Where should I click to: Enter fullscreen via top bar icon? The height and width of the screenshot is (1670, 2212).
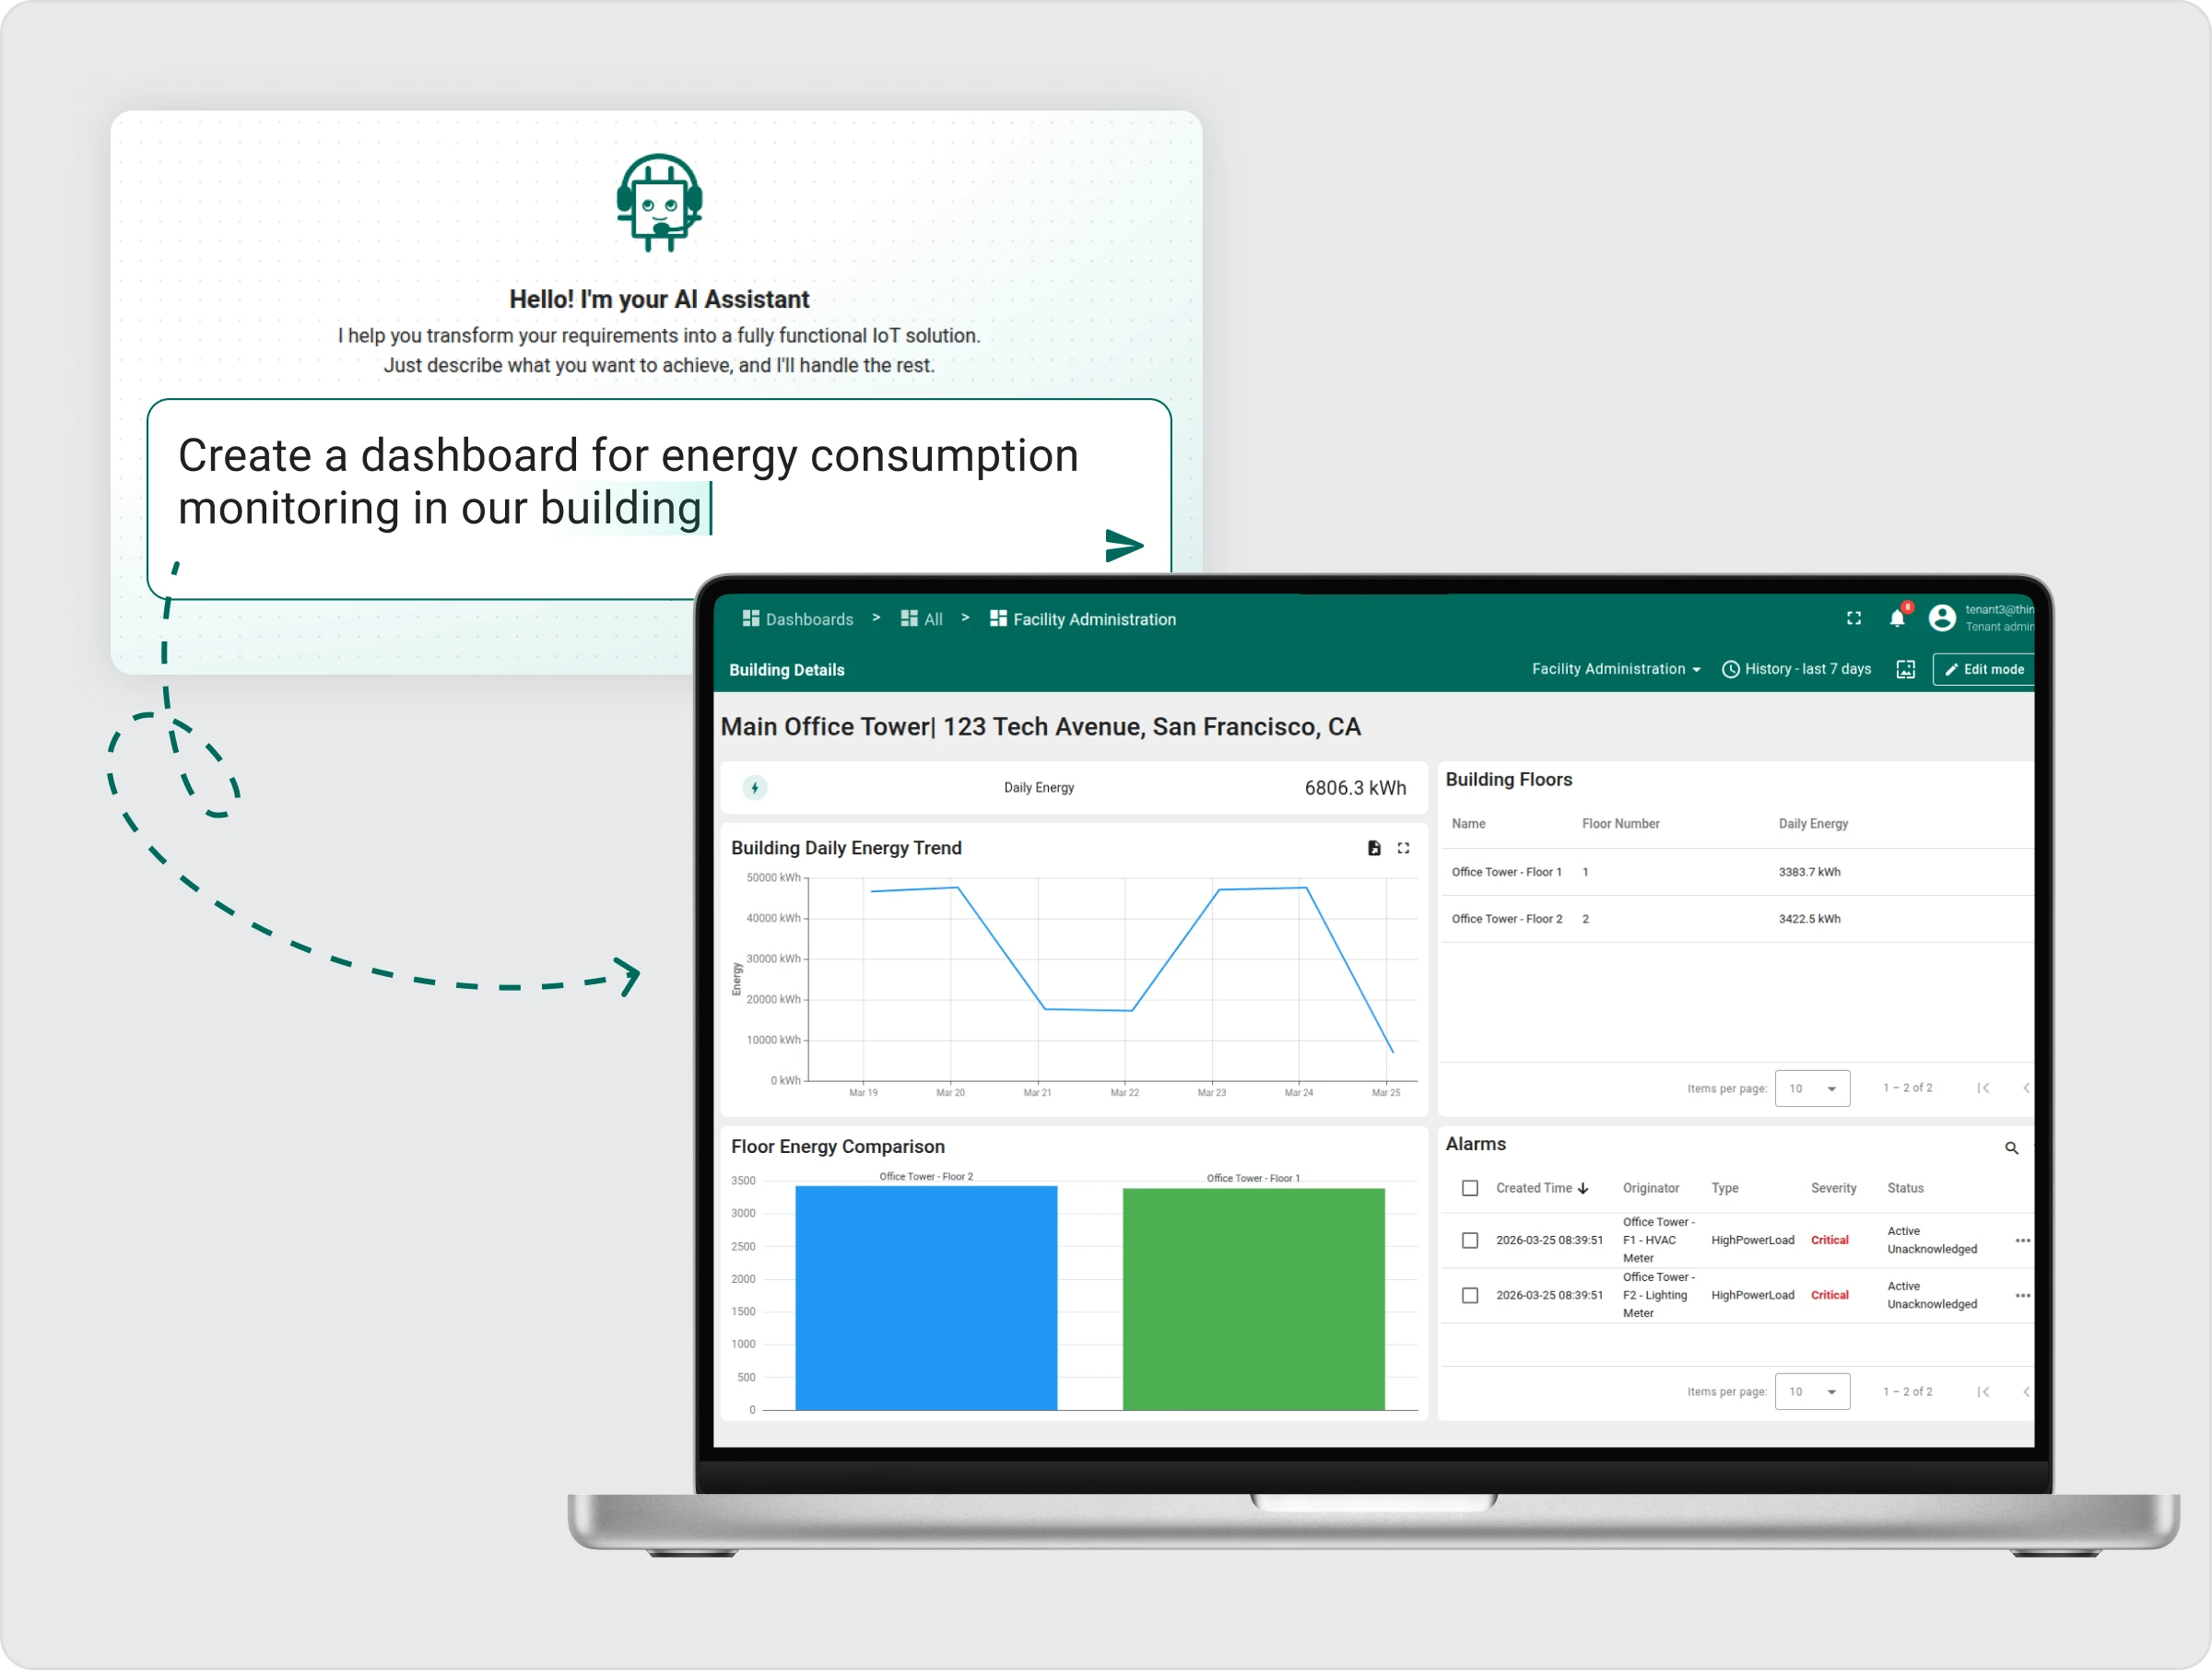tap(1854, 618)
